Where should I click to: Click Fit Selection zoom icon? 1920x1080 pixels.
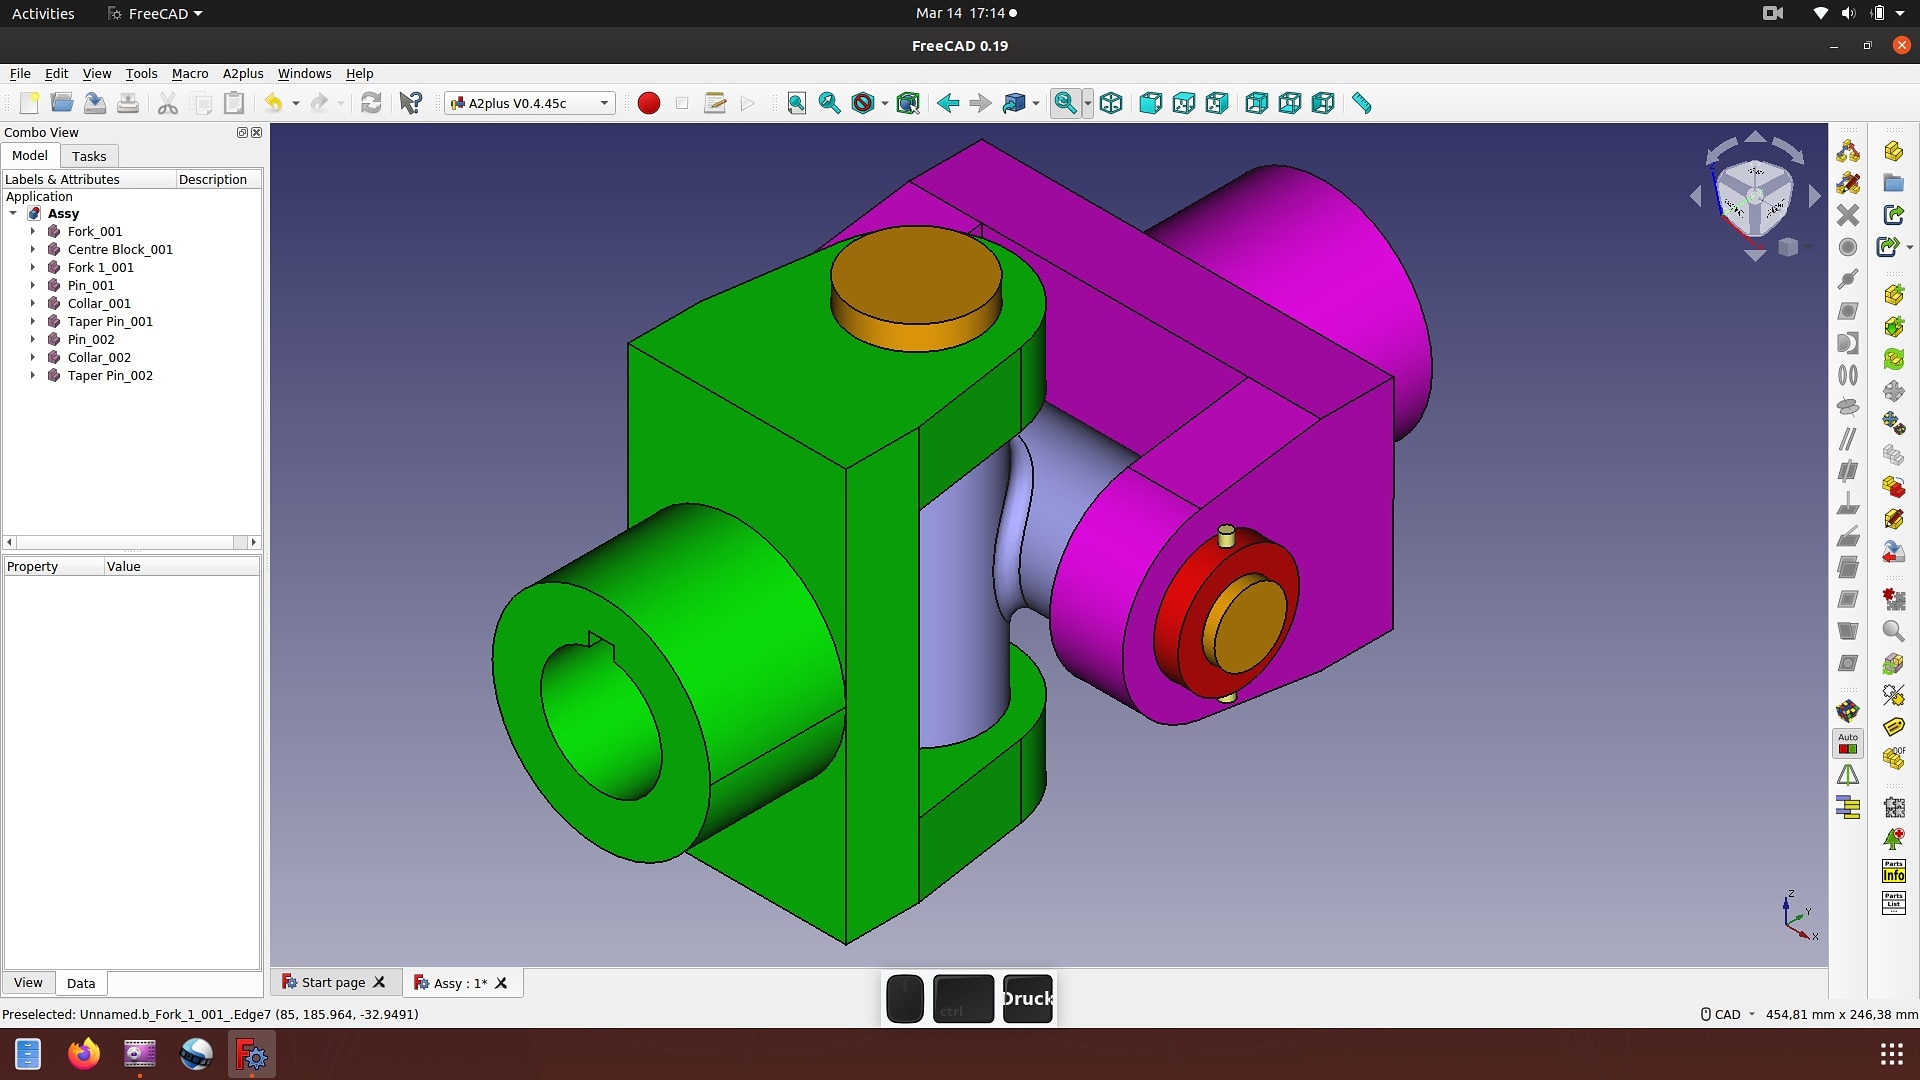click(830, 103)
